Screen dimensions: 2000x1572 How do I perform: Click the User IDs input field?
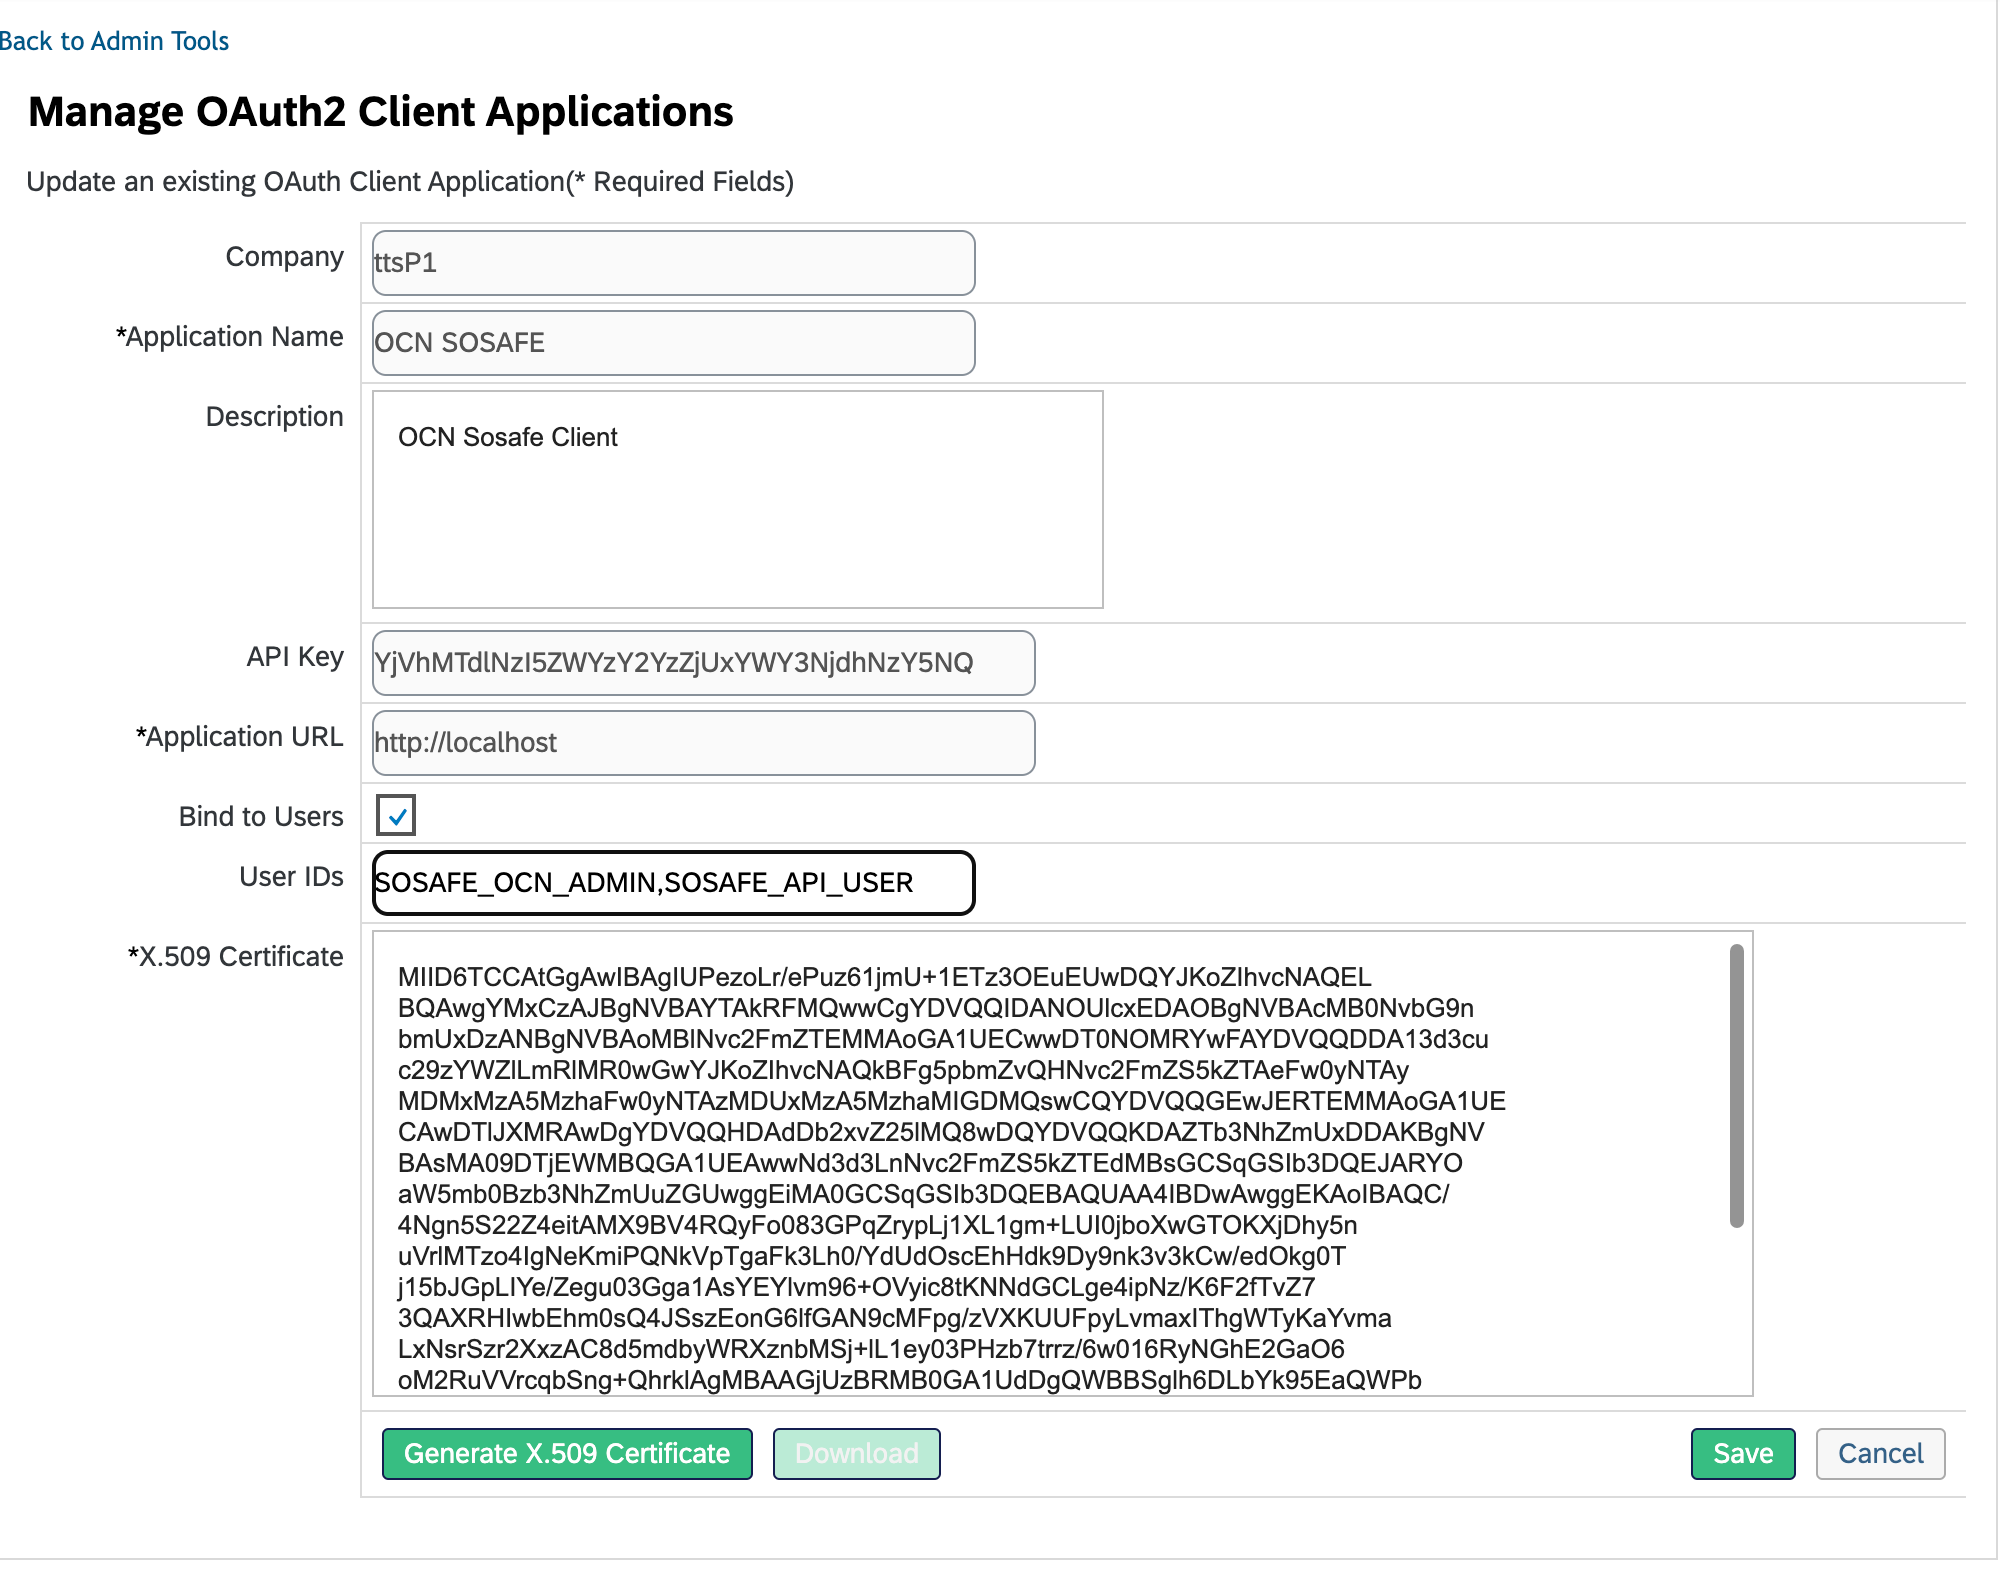(x=673, y=883)
